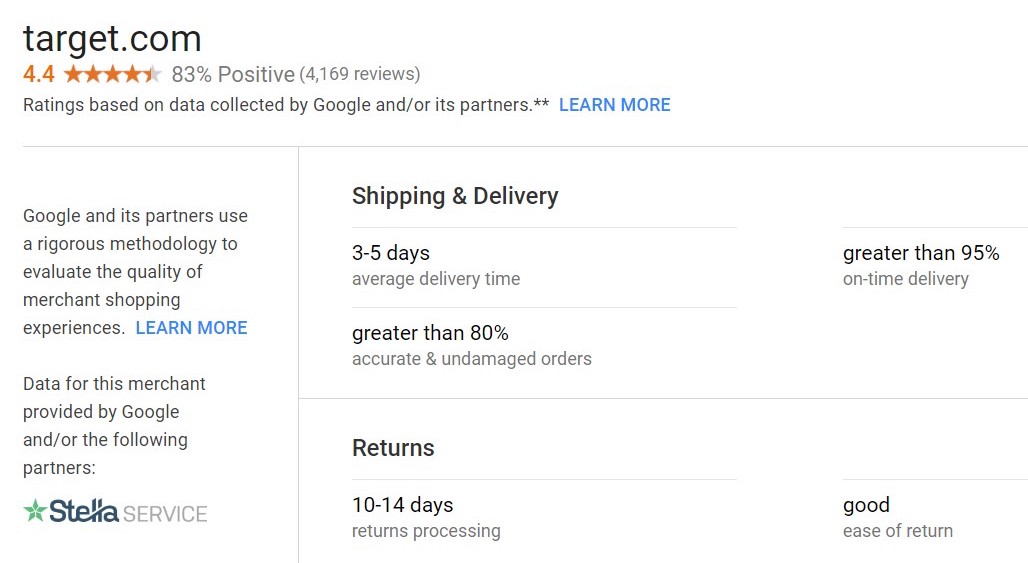
Task: Click accurate & undamaged orders label
Action: (472, 359)
